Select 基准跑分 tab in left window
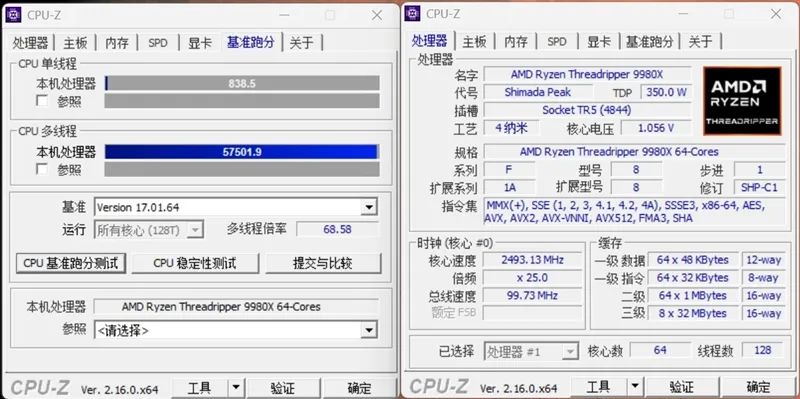The image size is (800, 399). [x=251, y=42]
